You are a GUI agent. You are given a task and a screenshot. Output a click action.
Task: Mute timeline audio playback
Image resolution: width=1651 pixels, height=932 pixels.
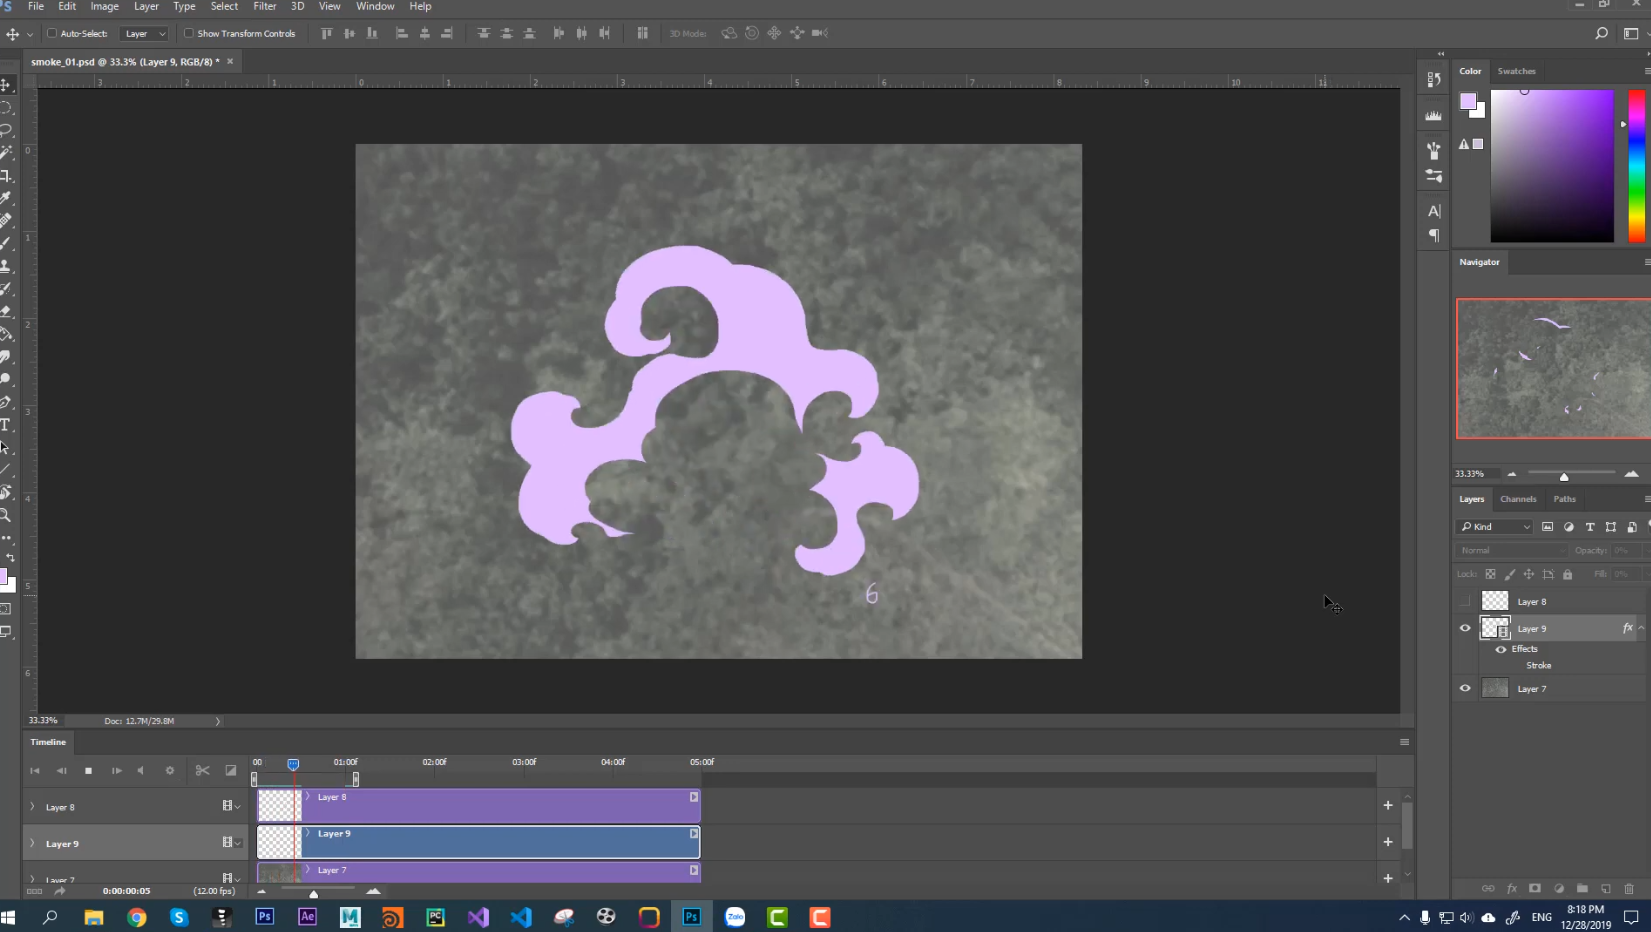141,770
